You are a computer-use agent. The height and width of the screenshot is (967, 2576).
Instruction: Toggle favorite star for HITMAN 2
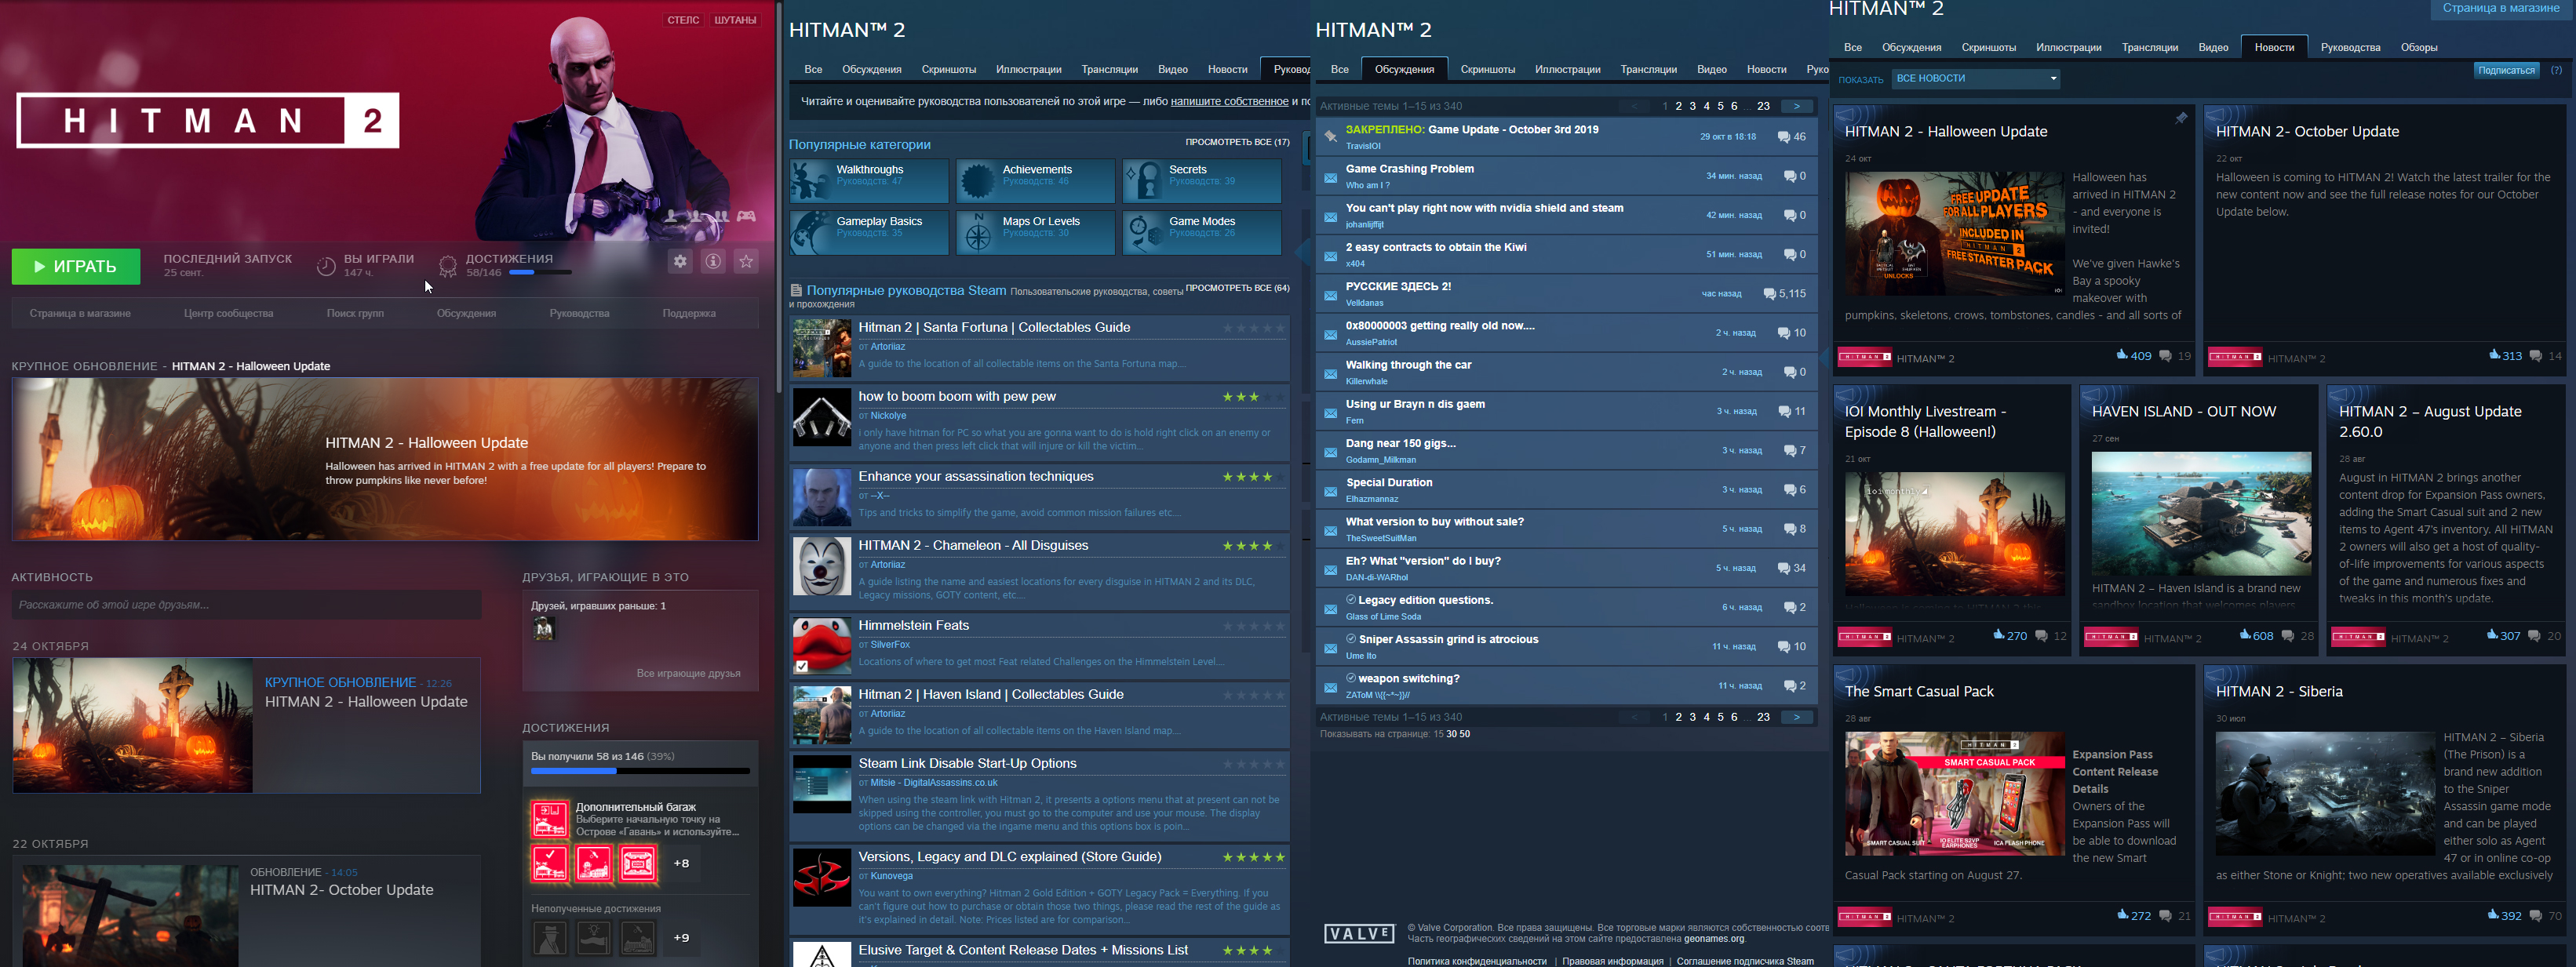[x=746, y=261]
